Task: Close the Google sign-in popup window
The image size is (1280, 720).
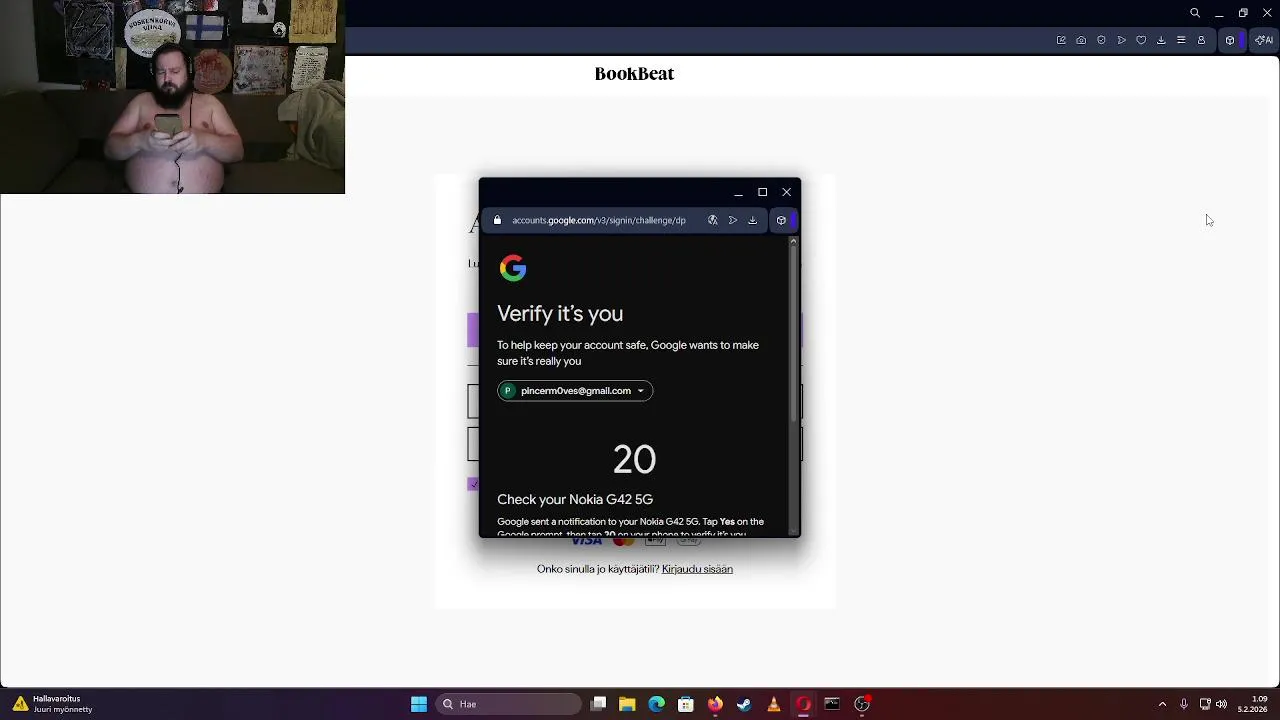Action: pyautogui.click(x=786, y=192)
